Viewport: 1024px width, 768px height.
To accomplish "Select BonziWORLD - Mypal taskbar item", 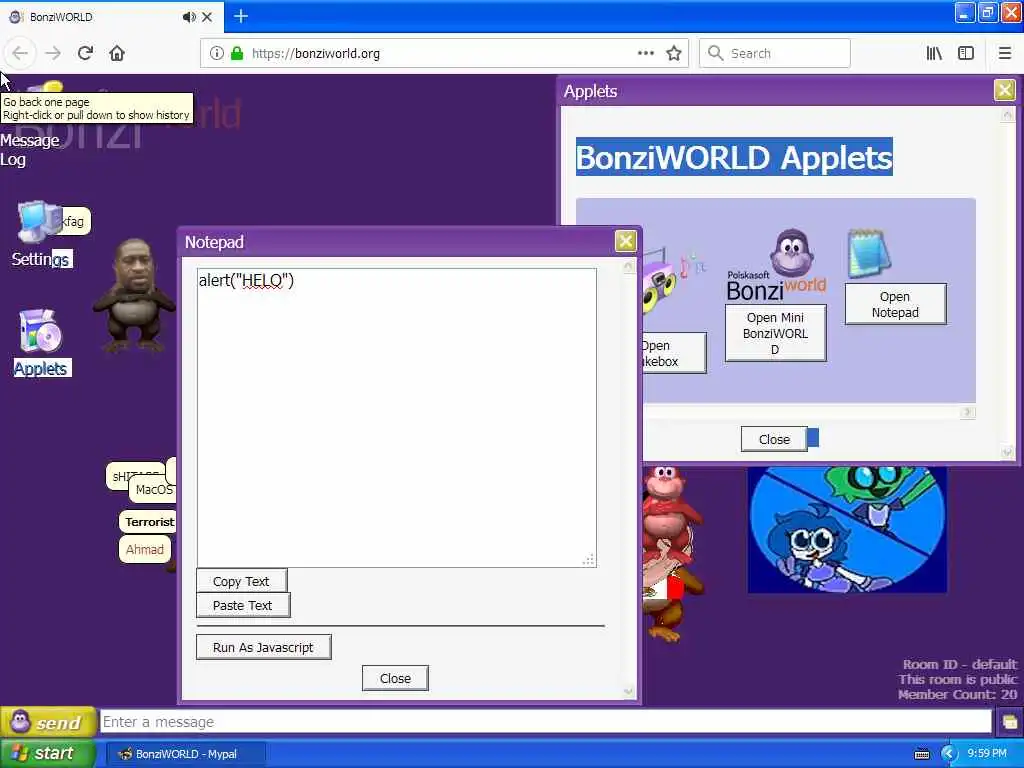I will 185,754.
